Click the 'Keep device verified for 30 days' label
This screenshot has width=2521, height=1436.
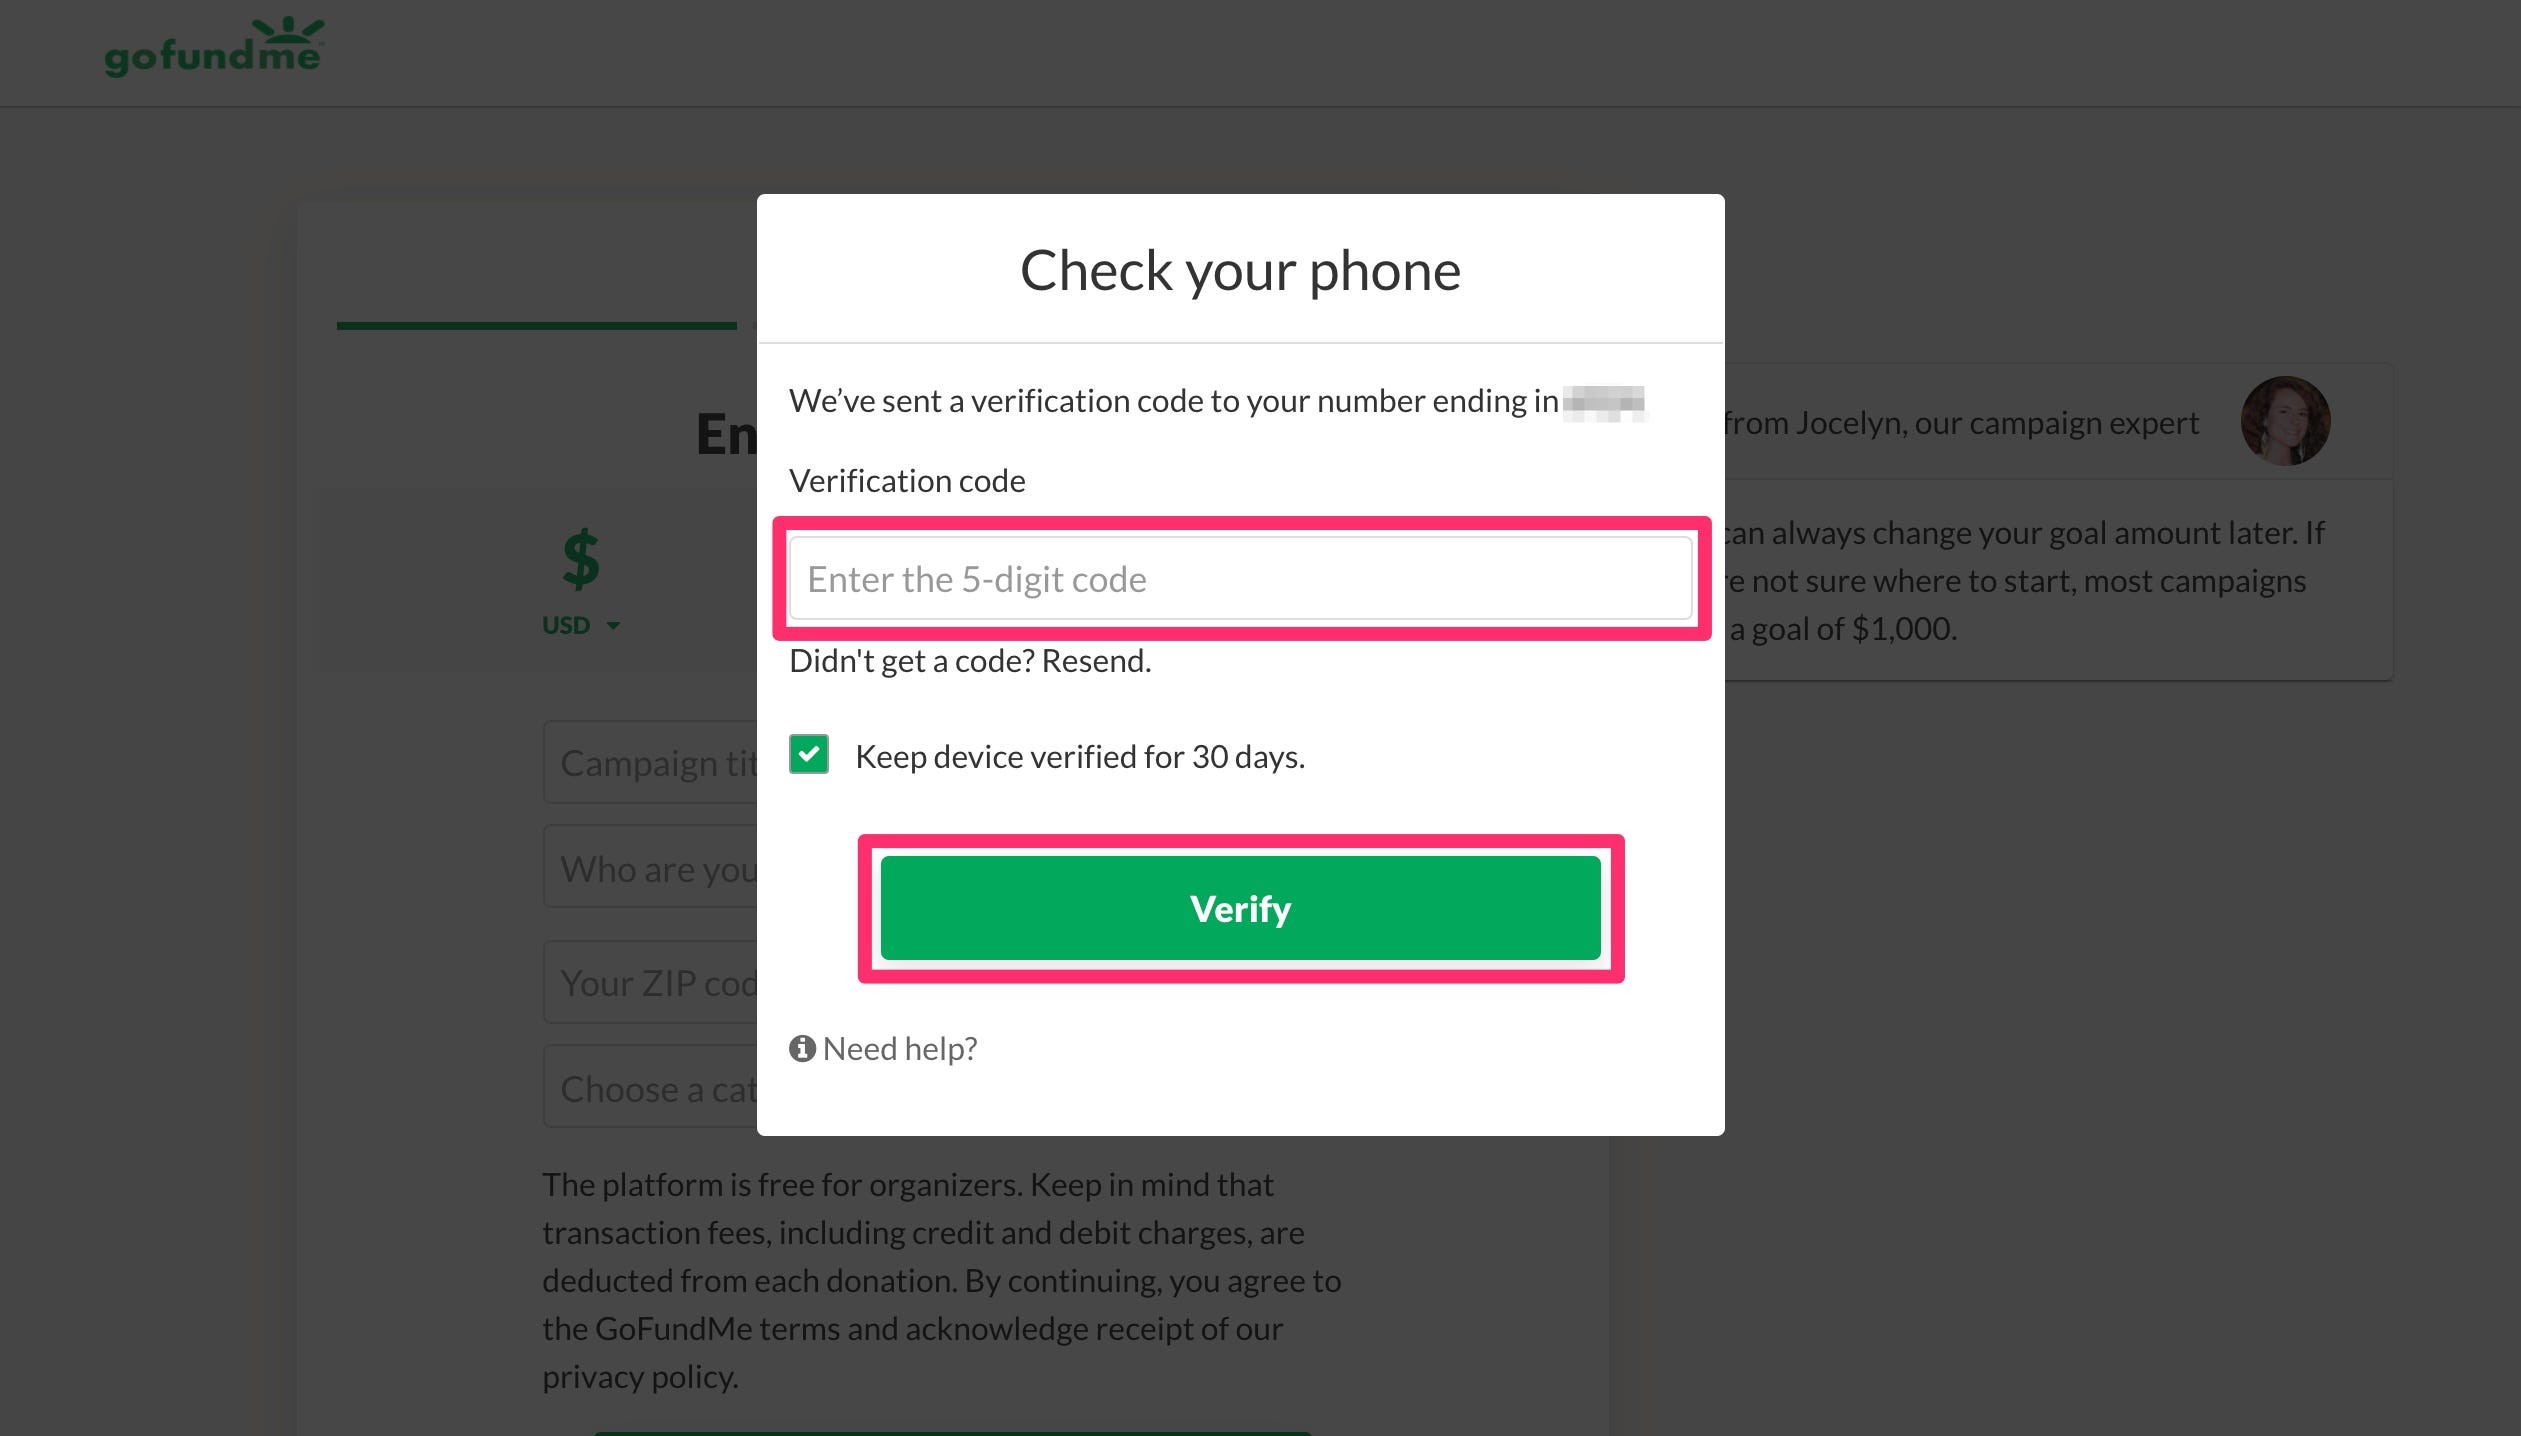[1080, 757]
